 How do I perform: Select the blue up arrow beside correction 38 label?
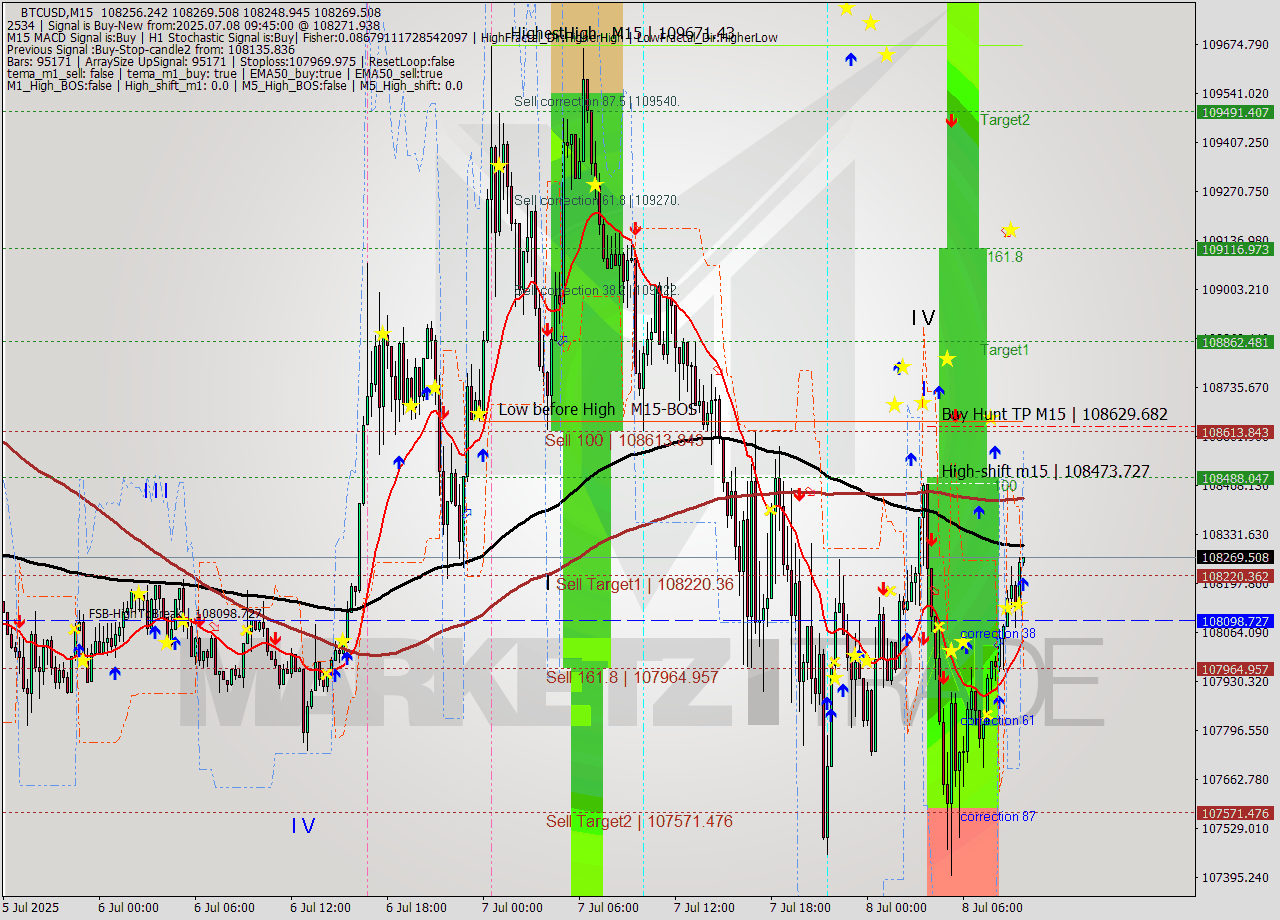pyautogui.click(x=967, y=647)
